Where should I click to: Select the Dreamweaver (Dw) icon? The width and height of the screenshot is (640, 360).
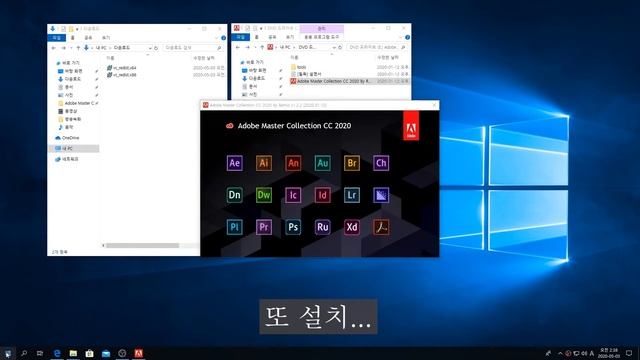(x=264, y=195)
